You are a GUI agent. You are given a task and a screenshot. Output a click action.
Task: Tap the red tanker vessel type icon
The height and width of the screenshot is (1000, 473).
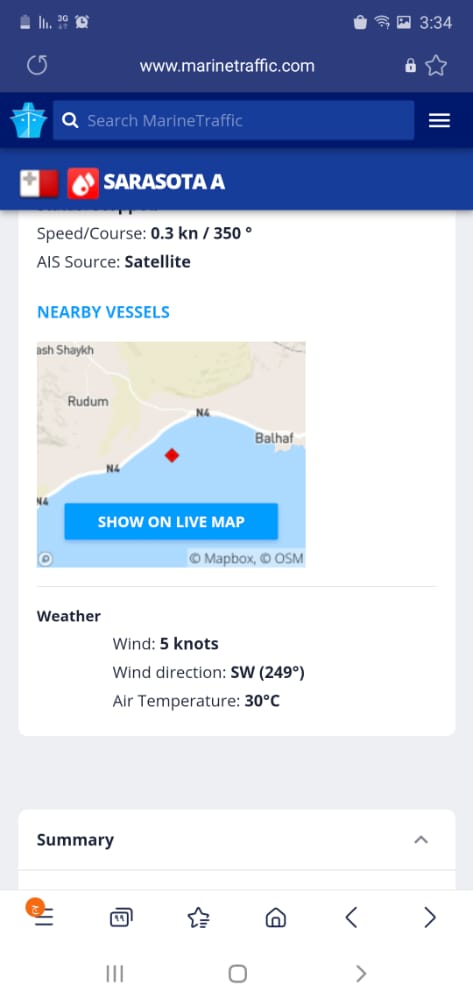click(83, 184)
